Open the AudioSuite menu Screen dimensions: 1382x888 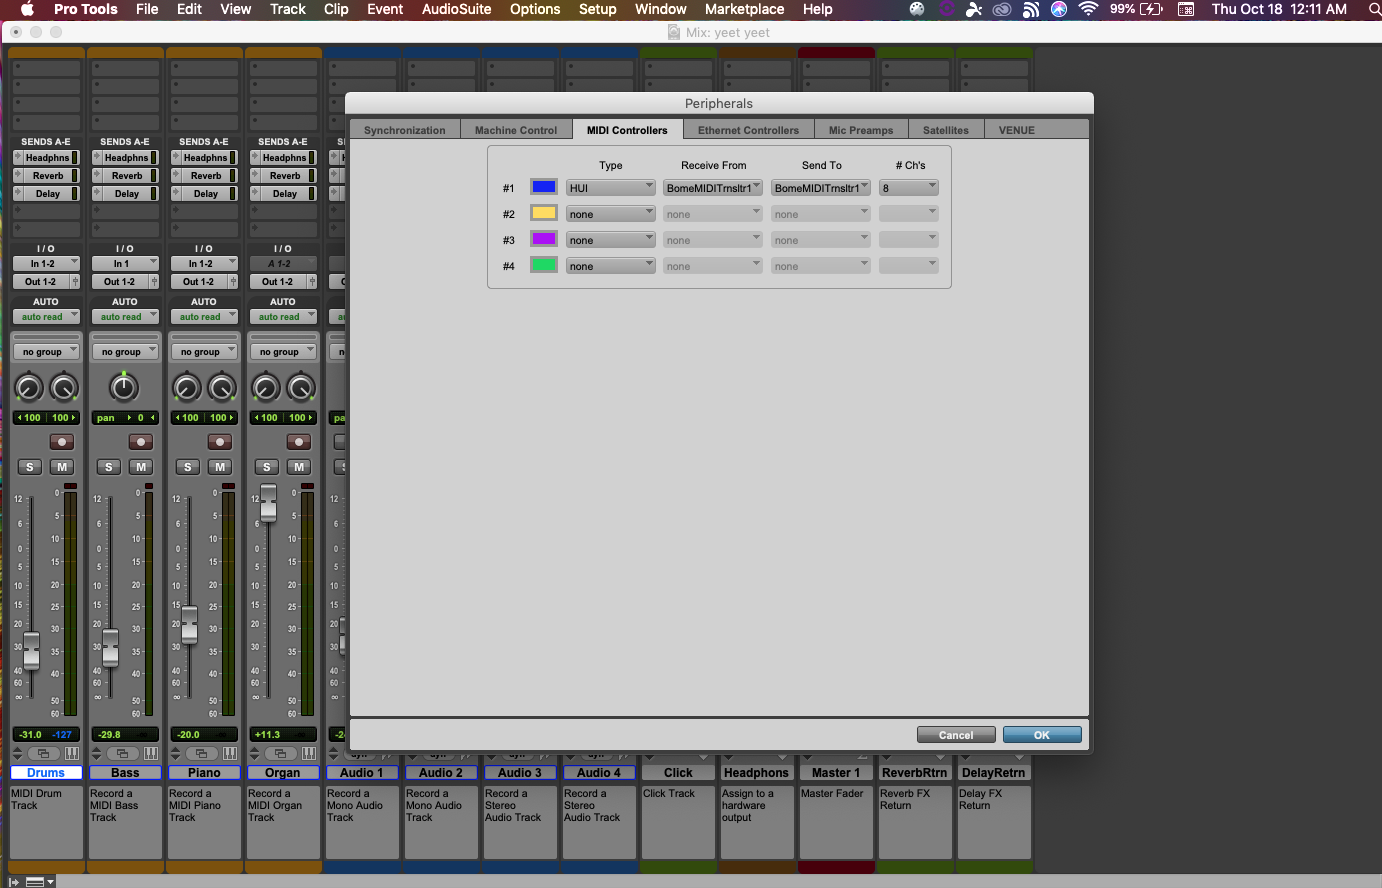[456, 9]
